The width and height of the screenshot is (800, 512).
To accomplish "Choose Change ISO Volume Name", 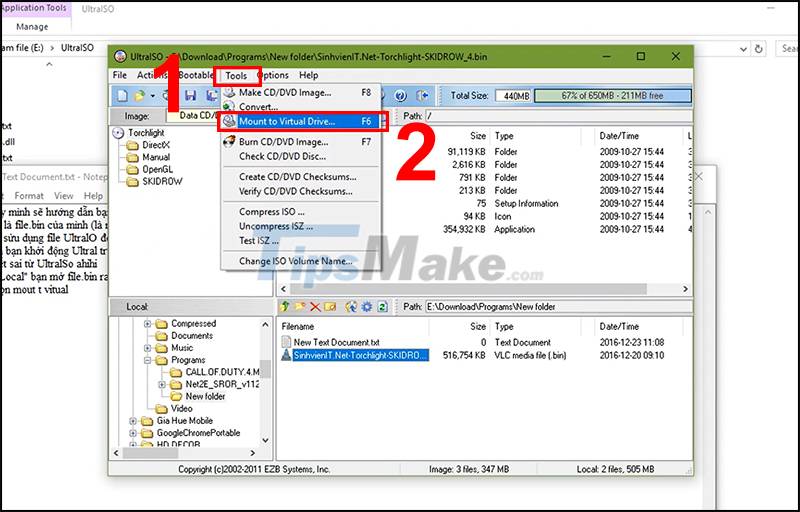I will (x=302, y=261).
